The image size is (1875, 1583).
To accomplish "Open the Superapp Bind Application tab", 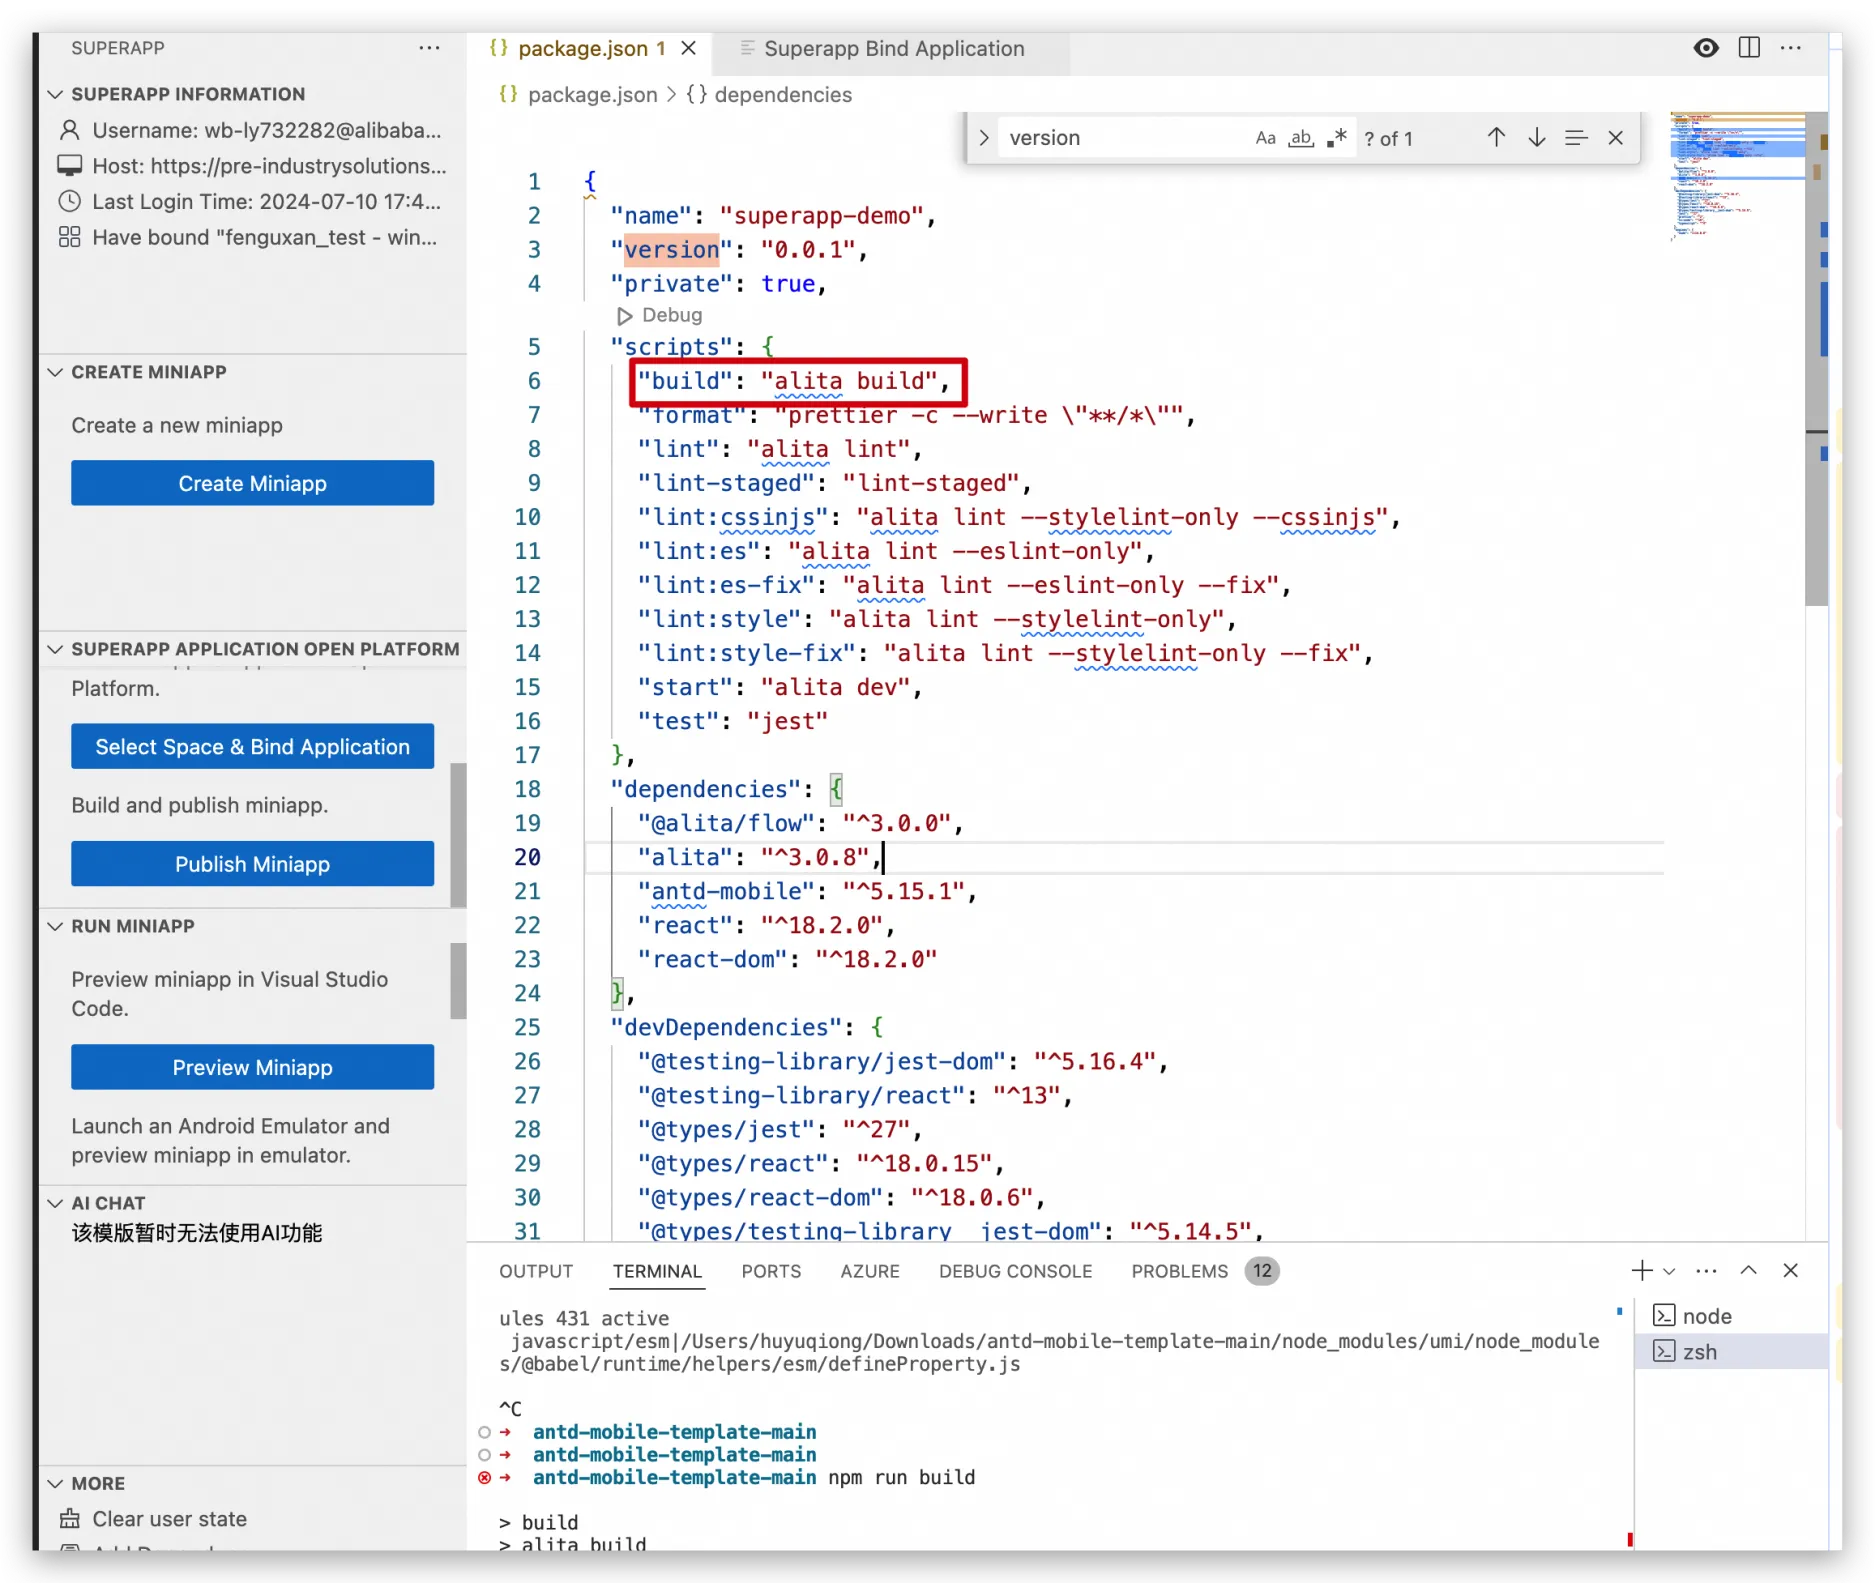I will click(893, 49).
